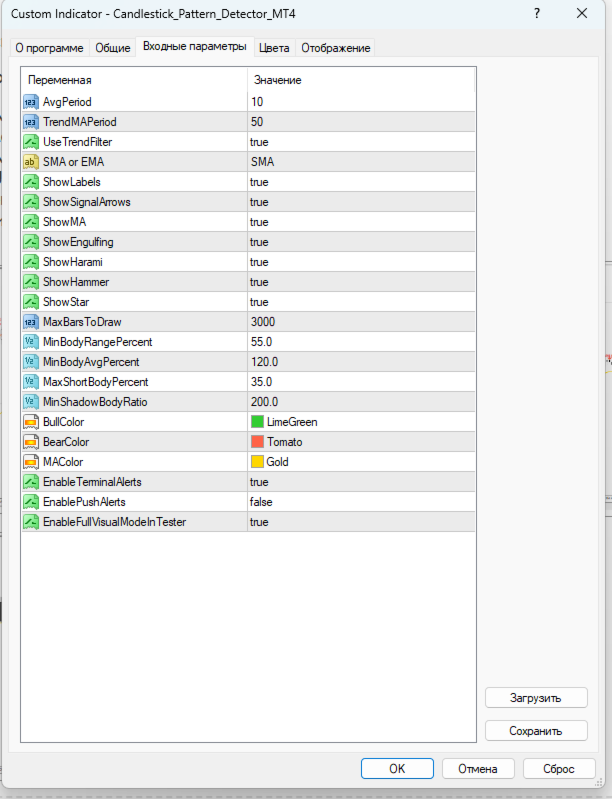Click the Gold color swatch

coord(257,462)
